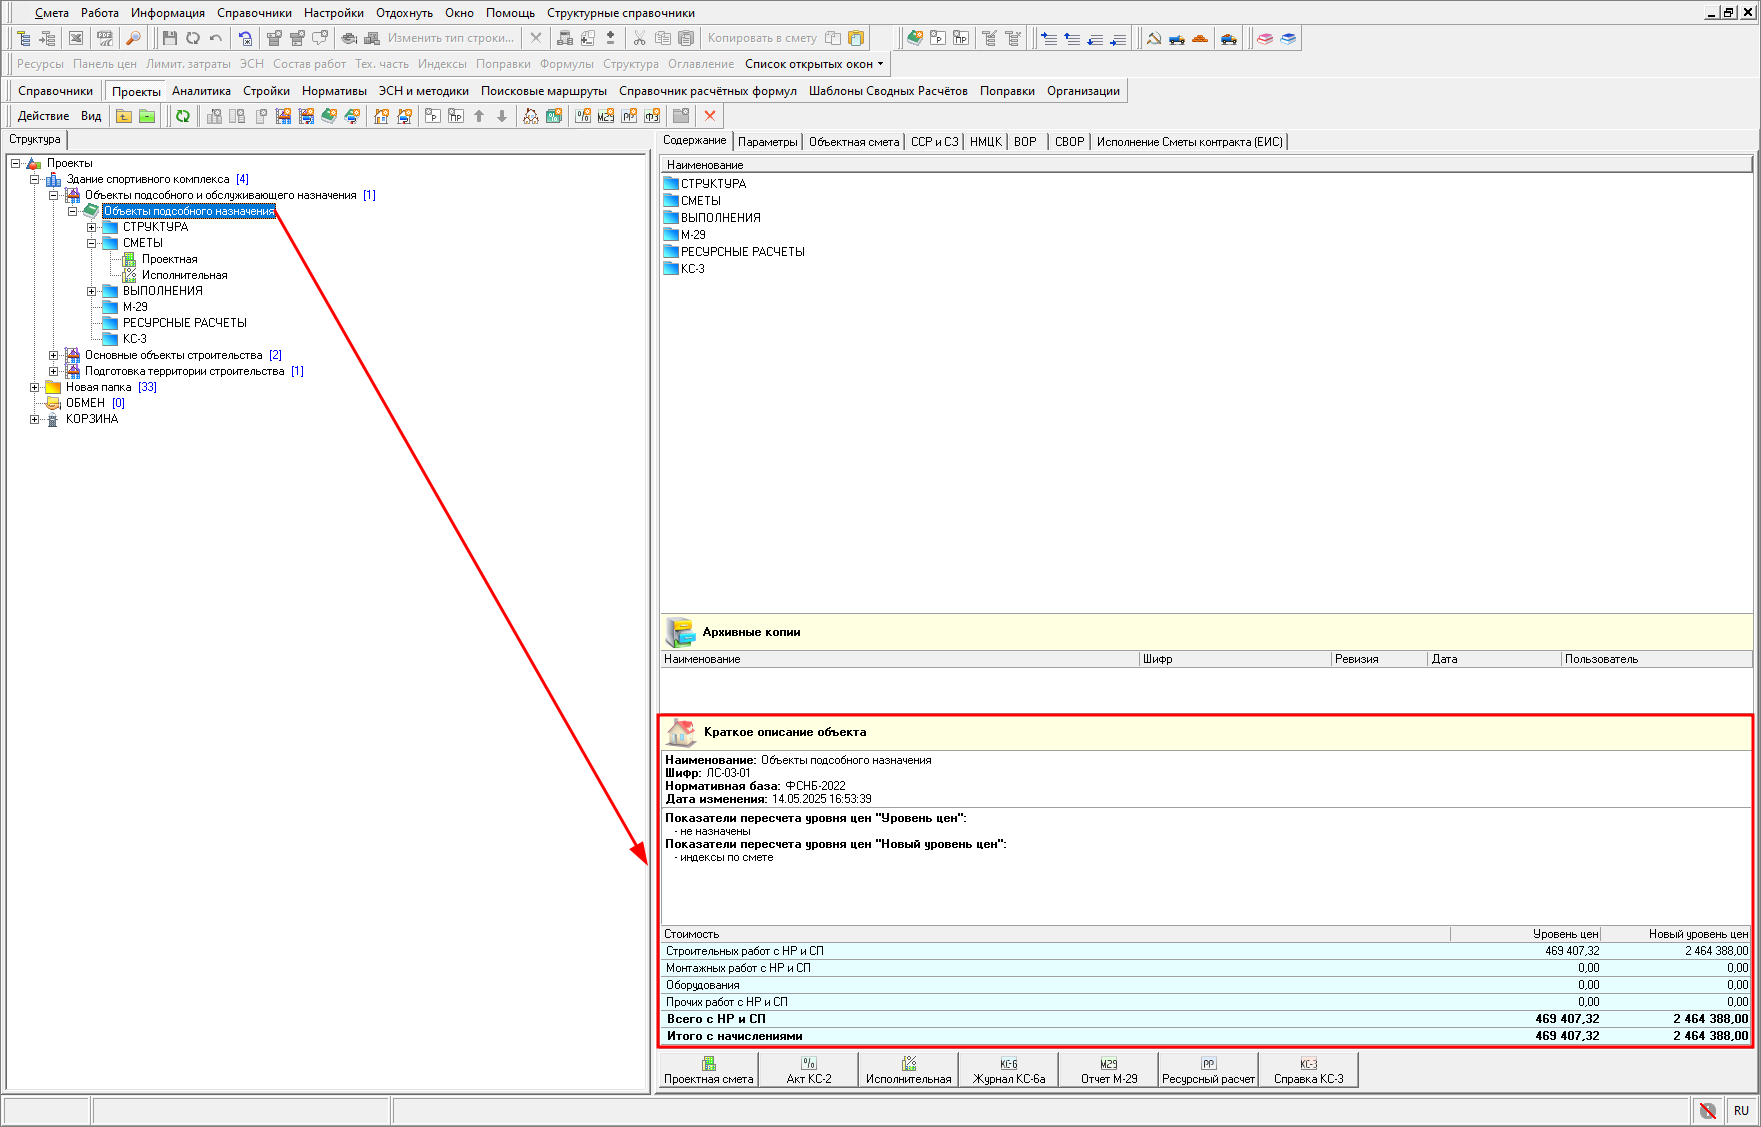
Task: Click the RU language indicator
Action: (1741, 1111)
